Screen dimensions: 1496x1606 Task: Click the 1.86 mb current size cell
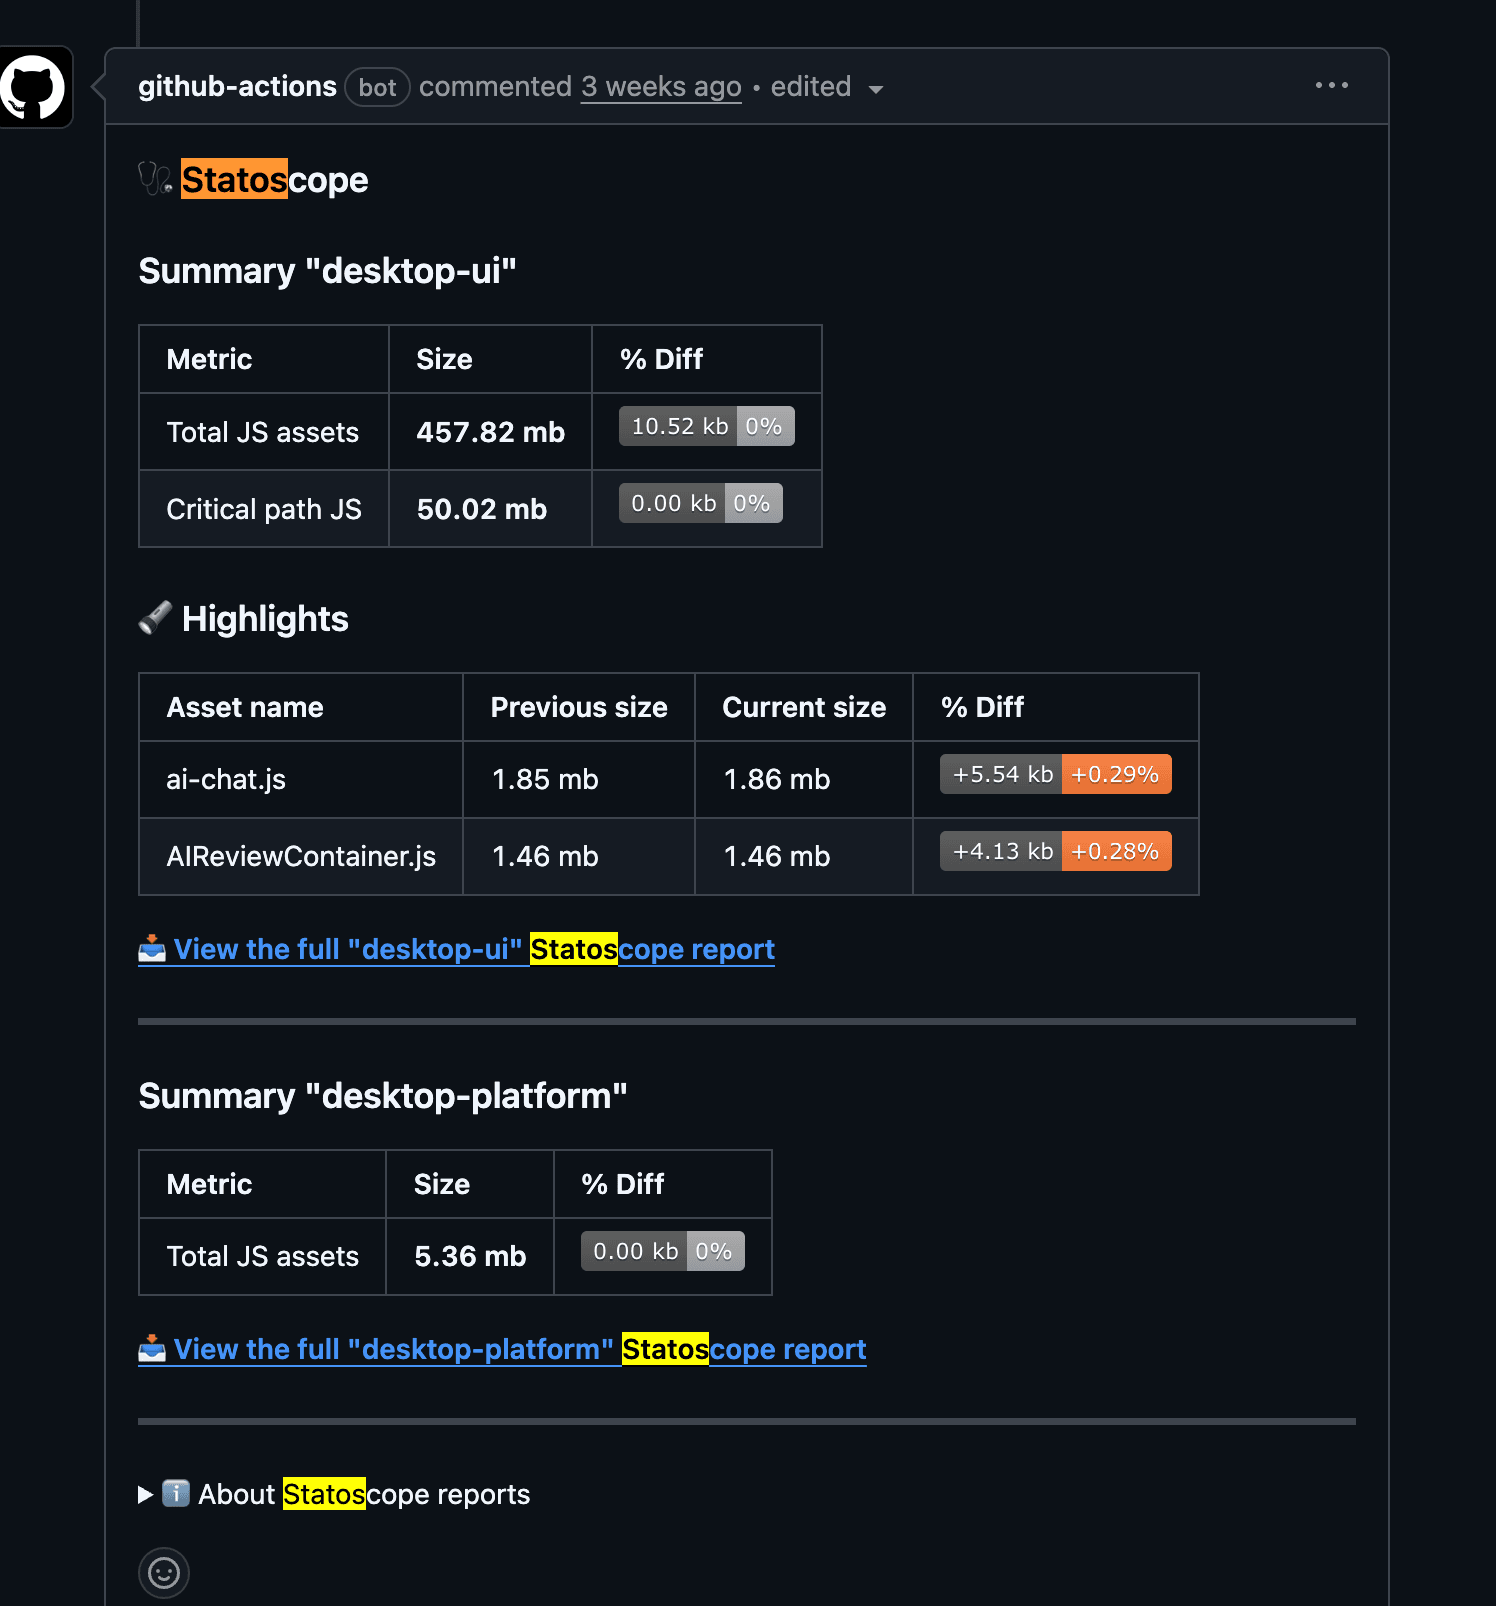click(804, 779)
